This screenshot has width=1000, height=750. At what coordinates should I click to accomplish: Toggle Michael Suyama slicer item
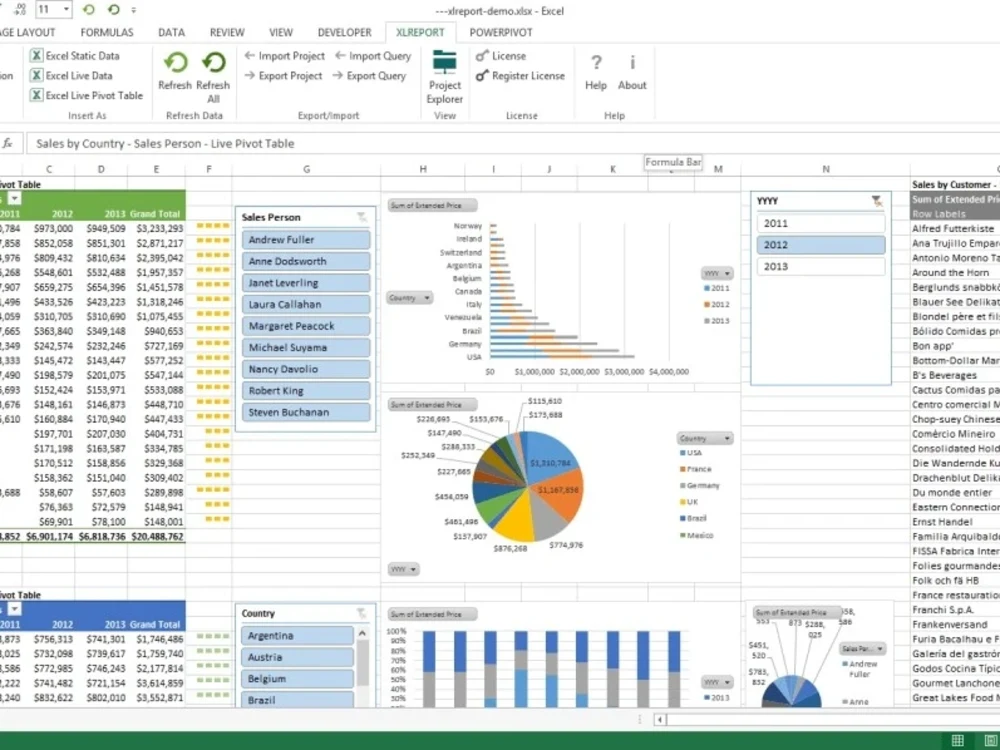click(305, 348)
